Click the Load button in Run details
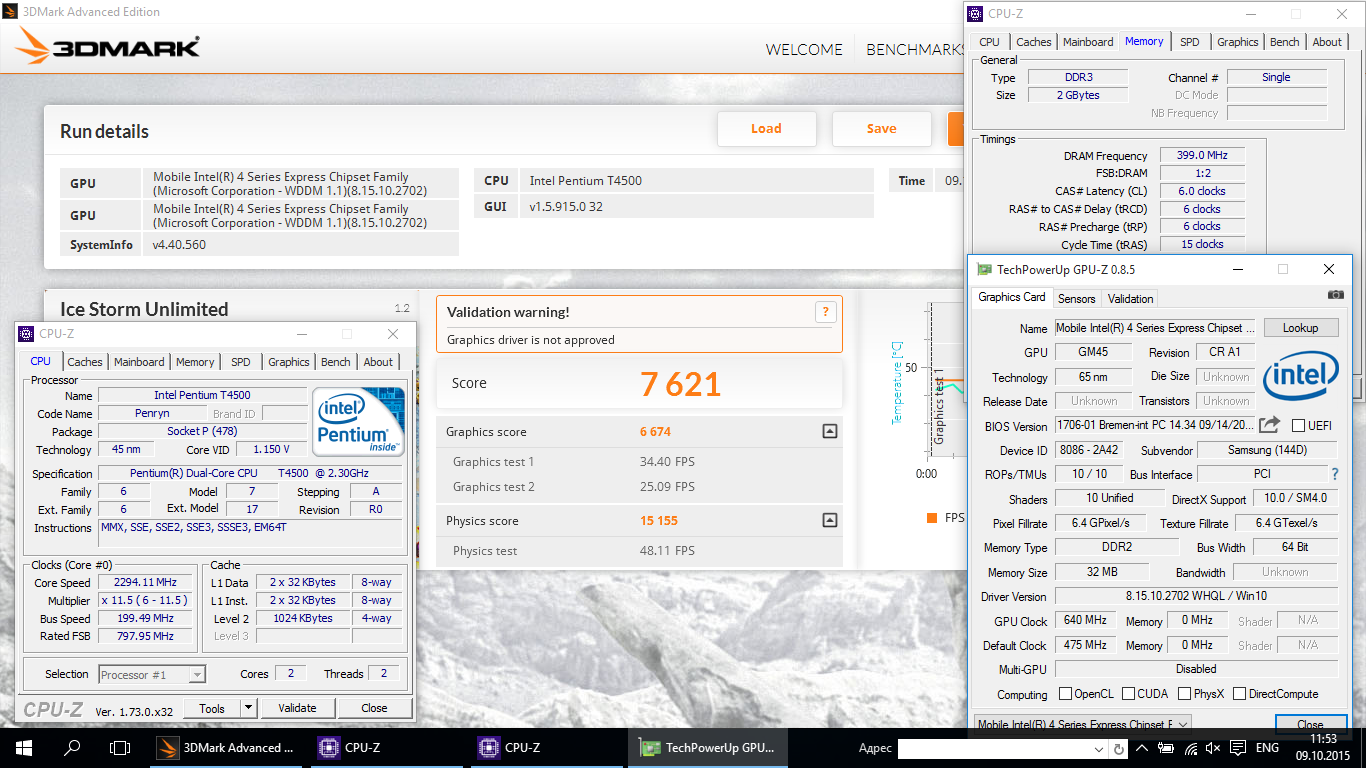The image size is (1366, 768). (767, 128)
